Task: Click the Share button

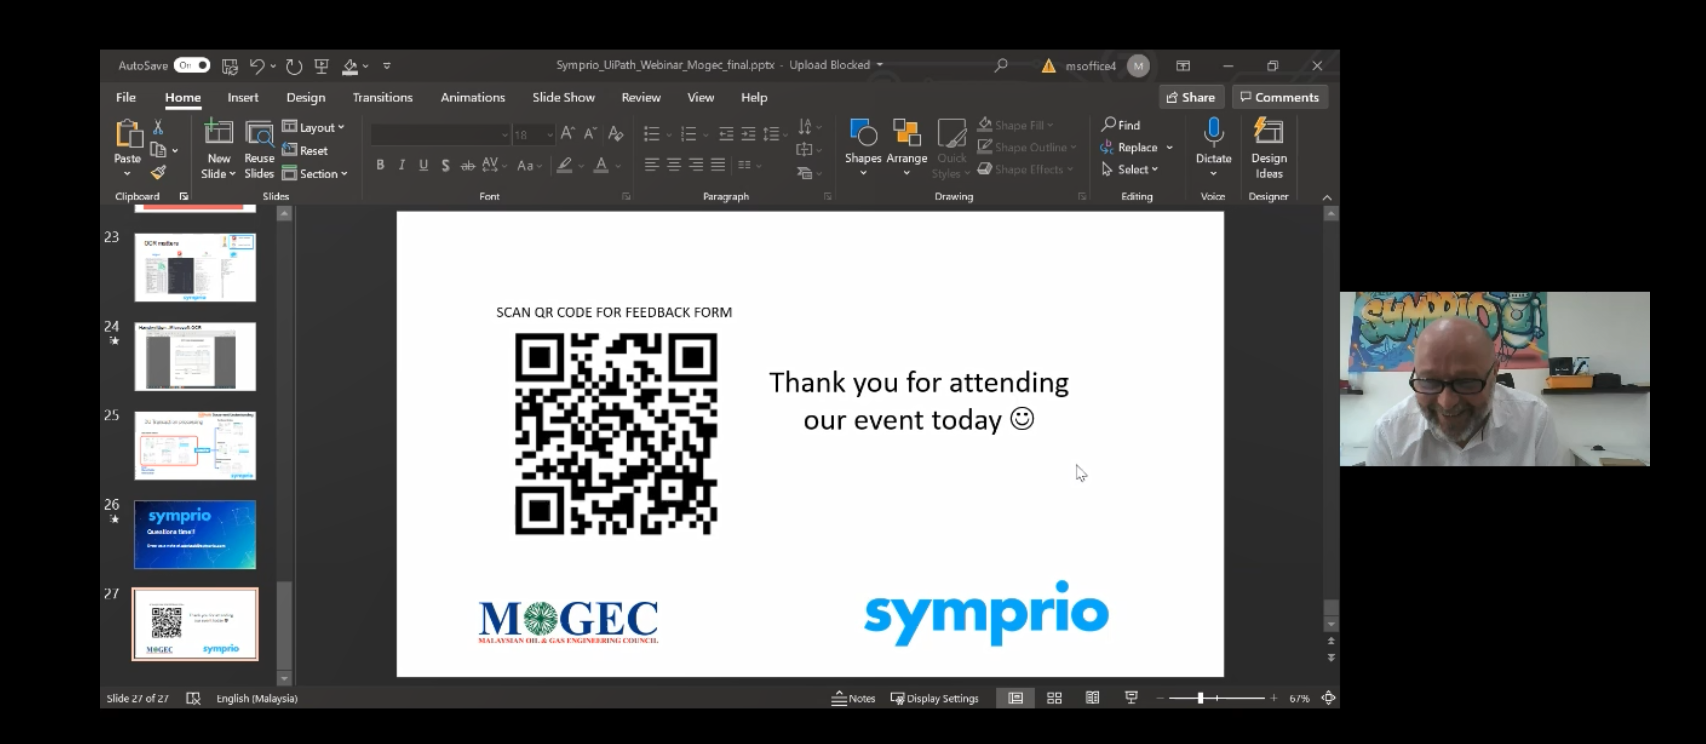Action: (x=1191, y=97)
